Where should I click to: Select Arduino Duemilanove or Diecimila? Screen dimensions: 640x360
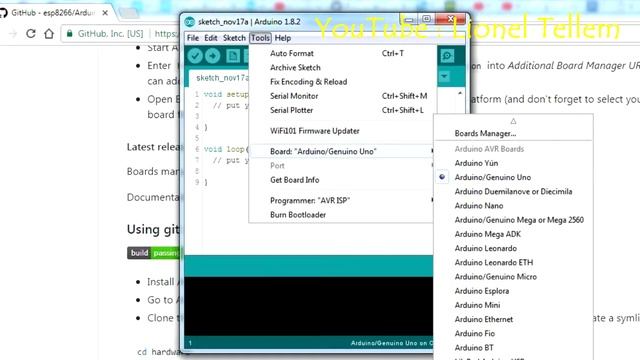(x=513, y=191)
